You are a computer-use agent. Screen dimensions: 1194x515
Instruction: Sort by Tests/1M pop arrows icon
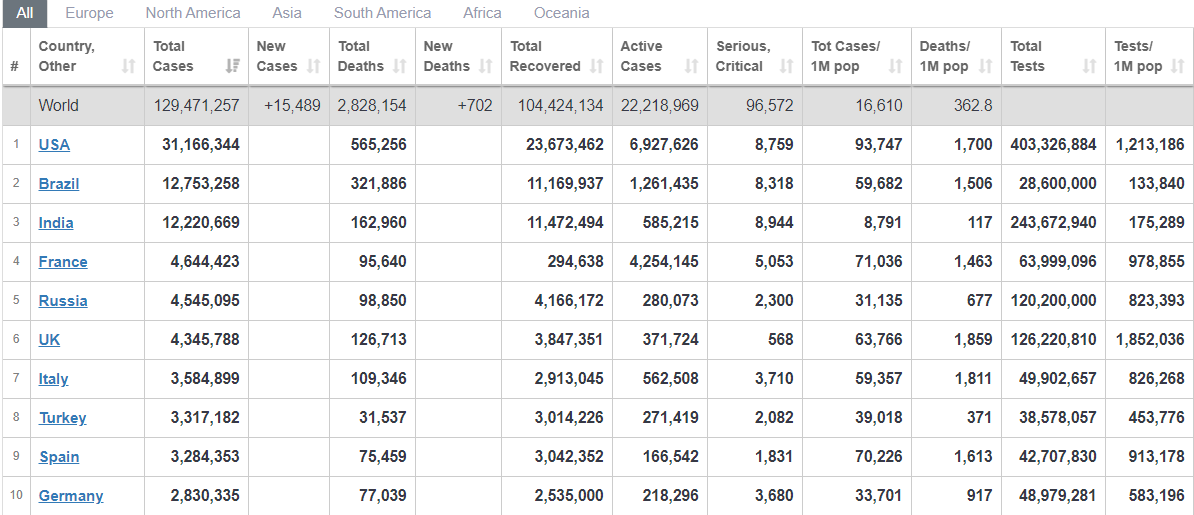(x=1178, y=66)
